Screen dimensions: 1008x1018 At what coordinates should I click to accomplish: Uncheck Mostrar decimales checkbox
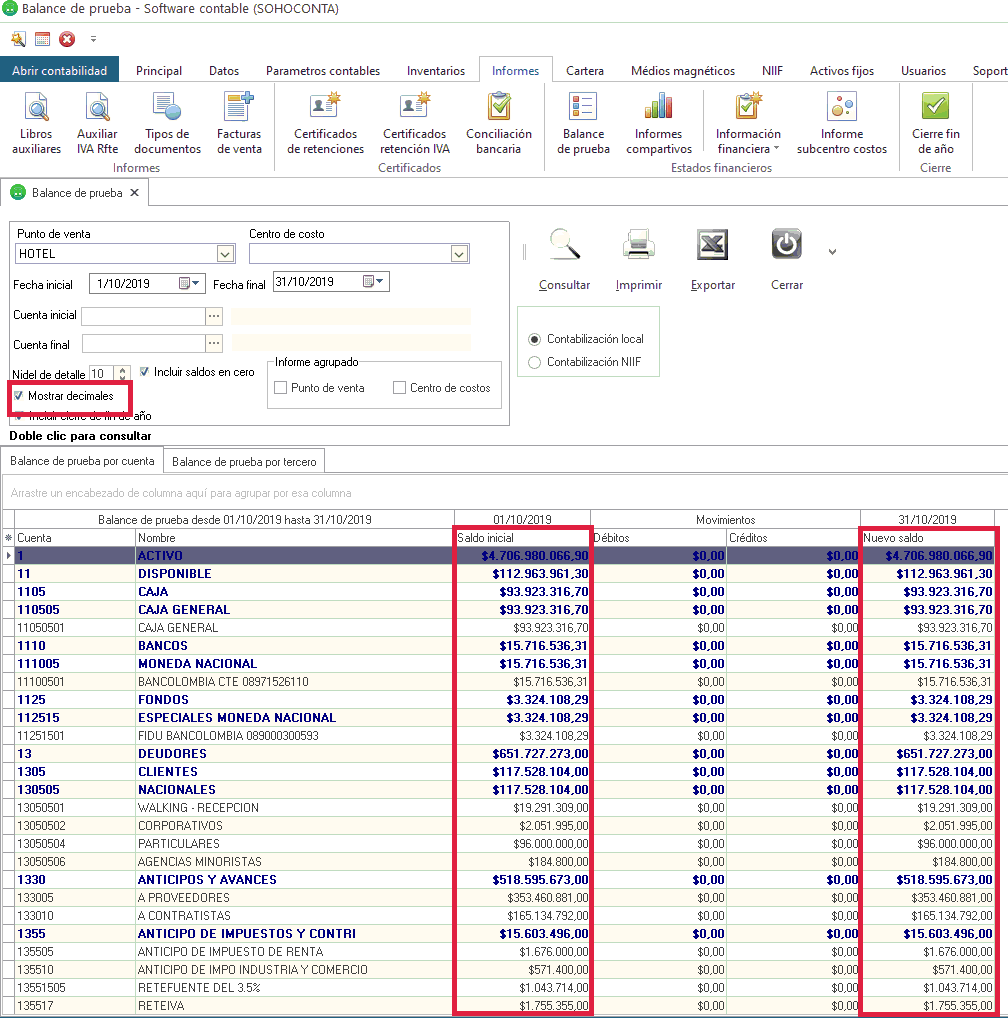20,396
